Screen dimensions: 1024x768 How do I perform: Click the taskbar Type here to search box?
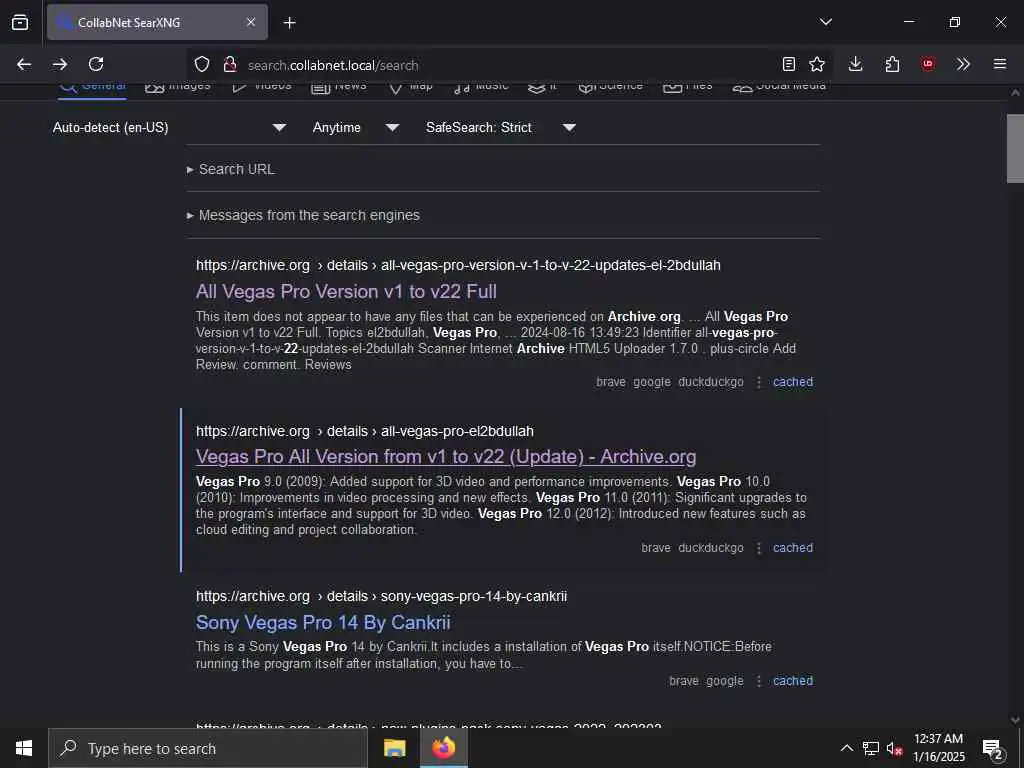coord(208,748)
